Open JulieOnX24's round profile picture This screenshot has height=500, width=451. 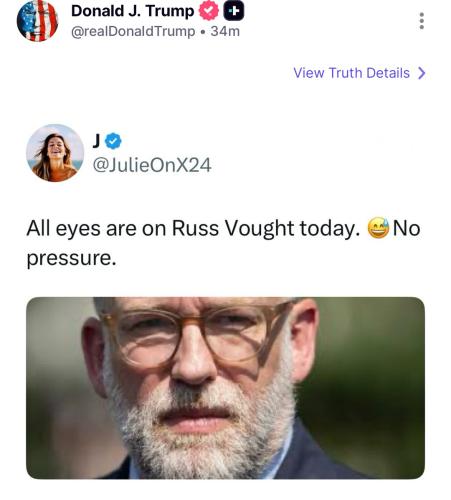(55, 153)
